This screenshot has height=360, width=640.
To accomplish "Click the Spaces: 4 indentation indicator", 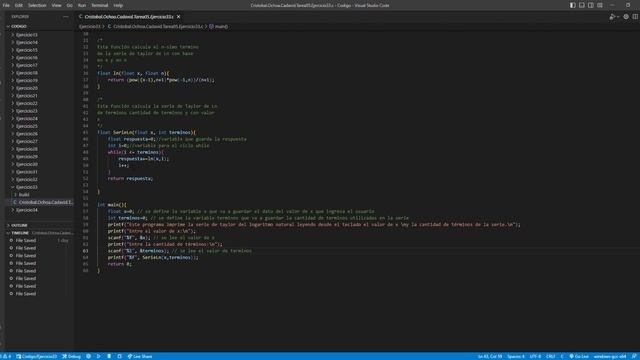I will (516, 356).
